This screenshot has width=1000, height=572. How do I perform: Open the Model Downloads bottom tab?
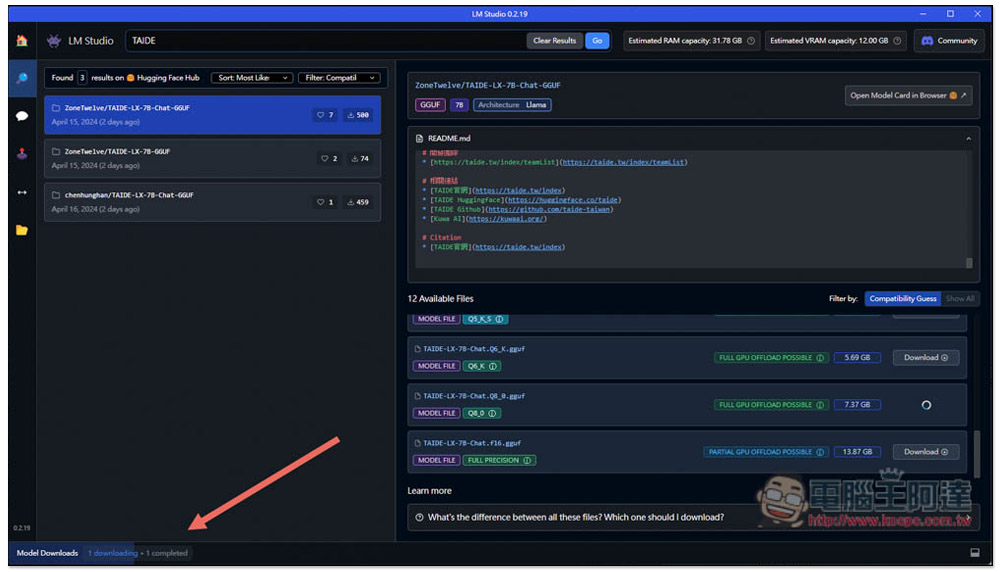[47, 553]
